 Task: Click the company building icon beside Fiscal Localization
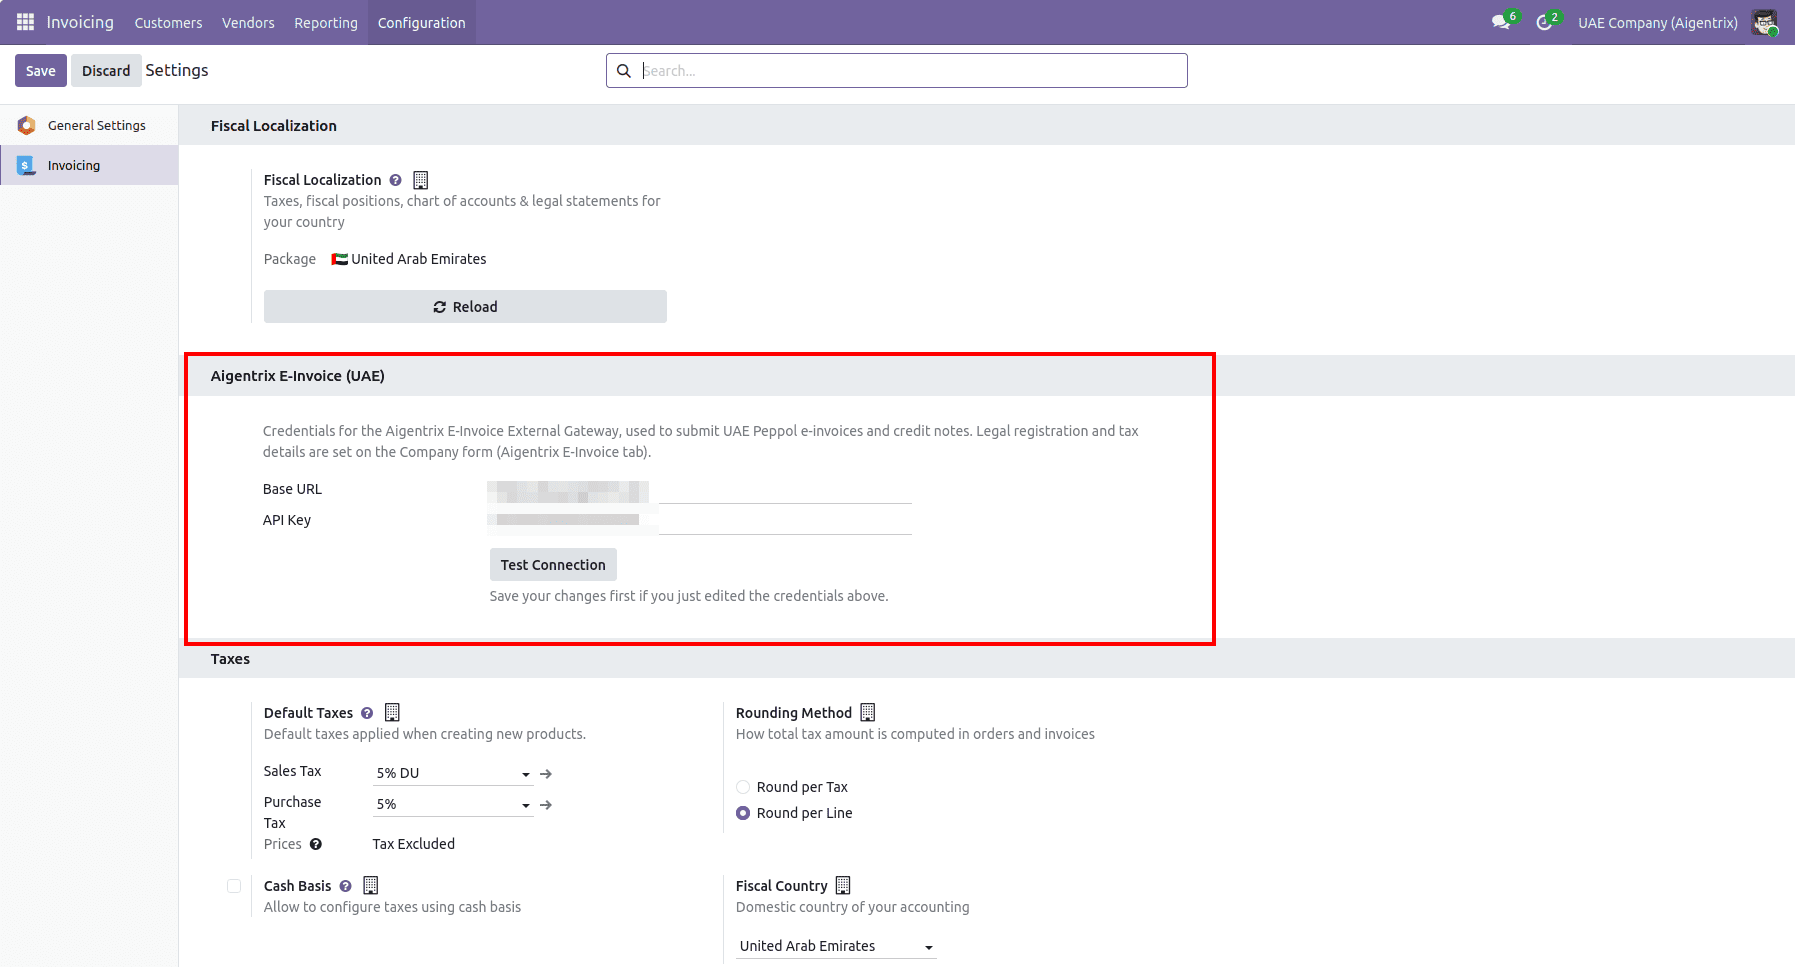[421, 180]
